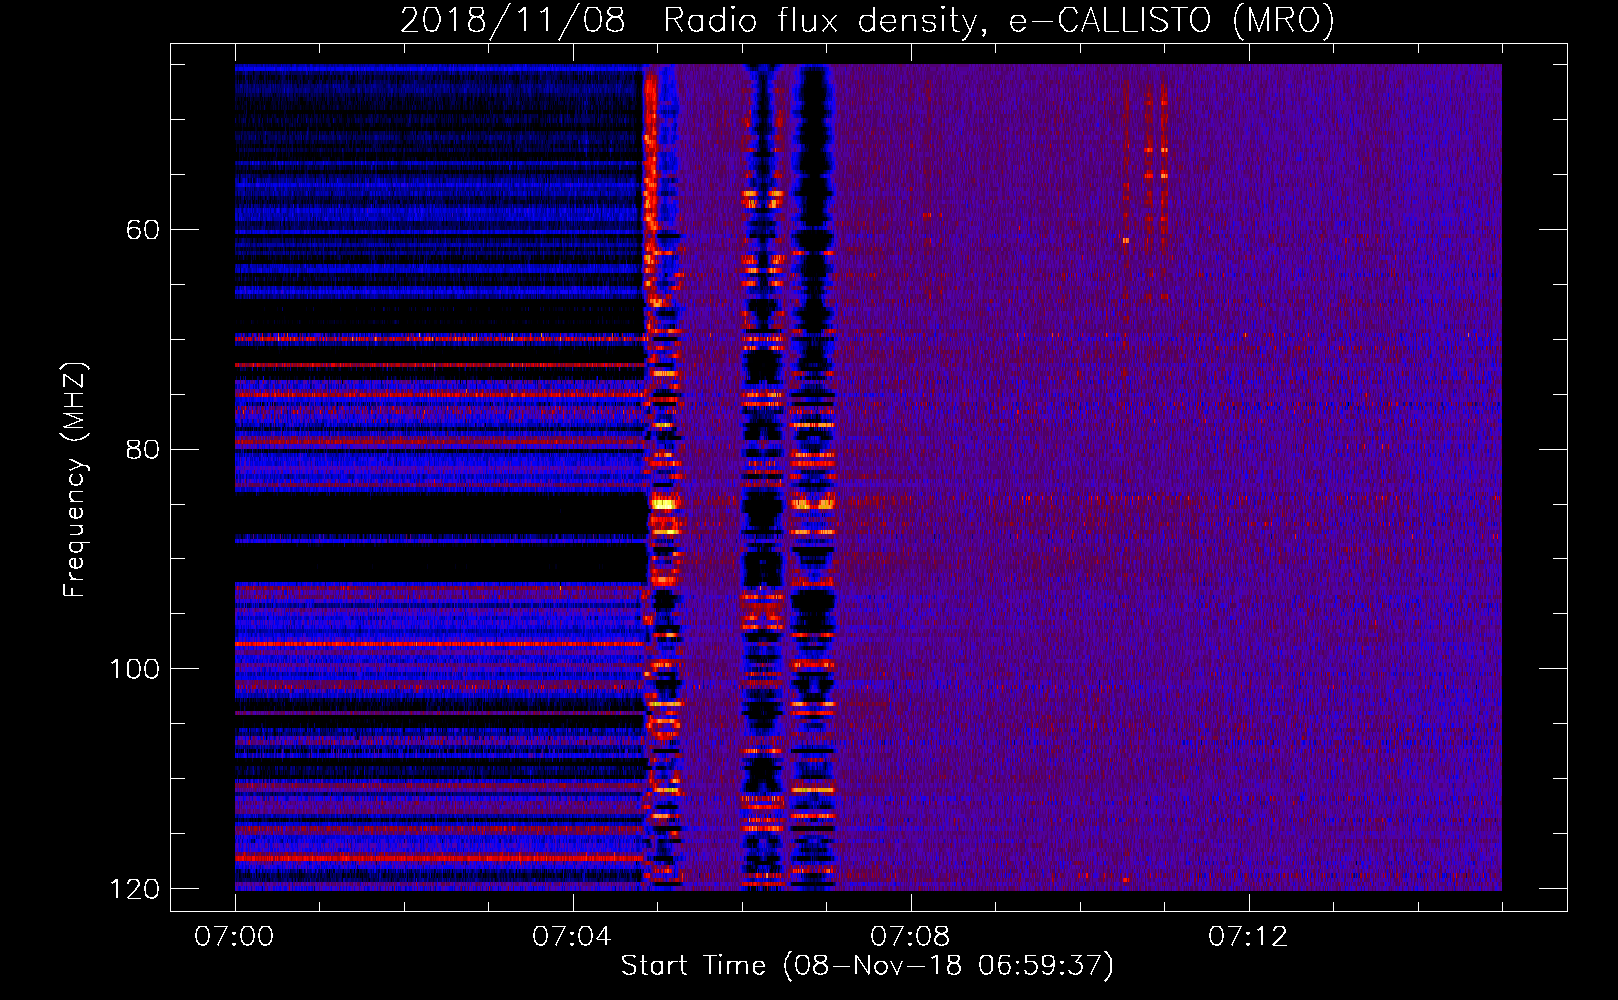Viewport: 1618px width, 1000px height.
Task: Click the '120' frequency tick label
Action: click(134, 889)
